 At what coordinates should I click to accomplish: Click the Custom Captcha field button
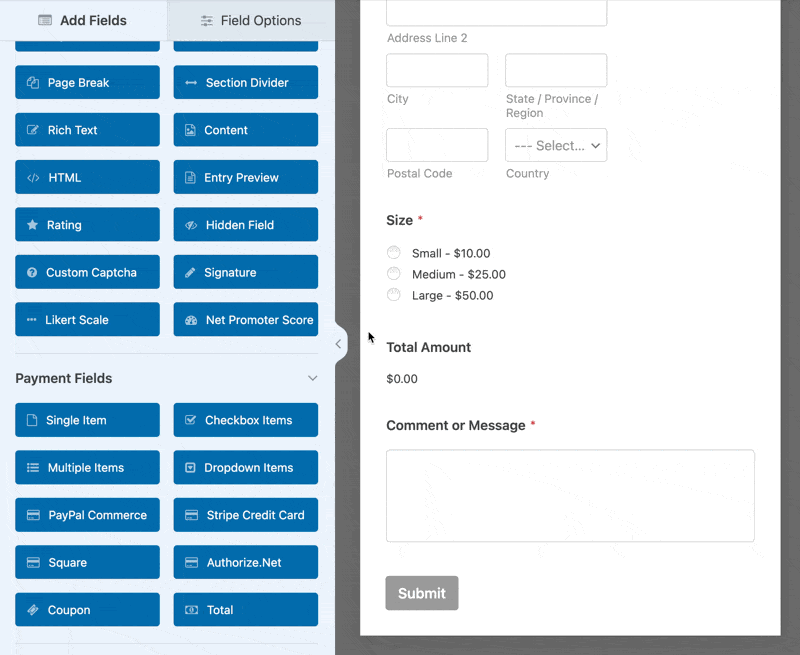[x=87, y=272]
